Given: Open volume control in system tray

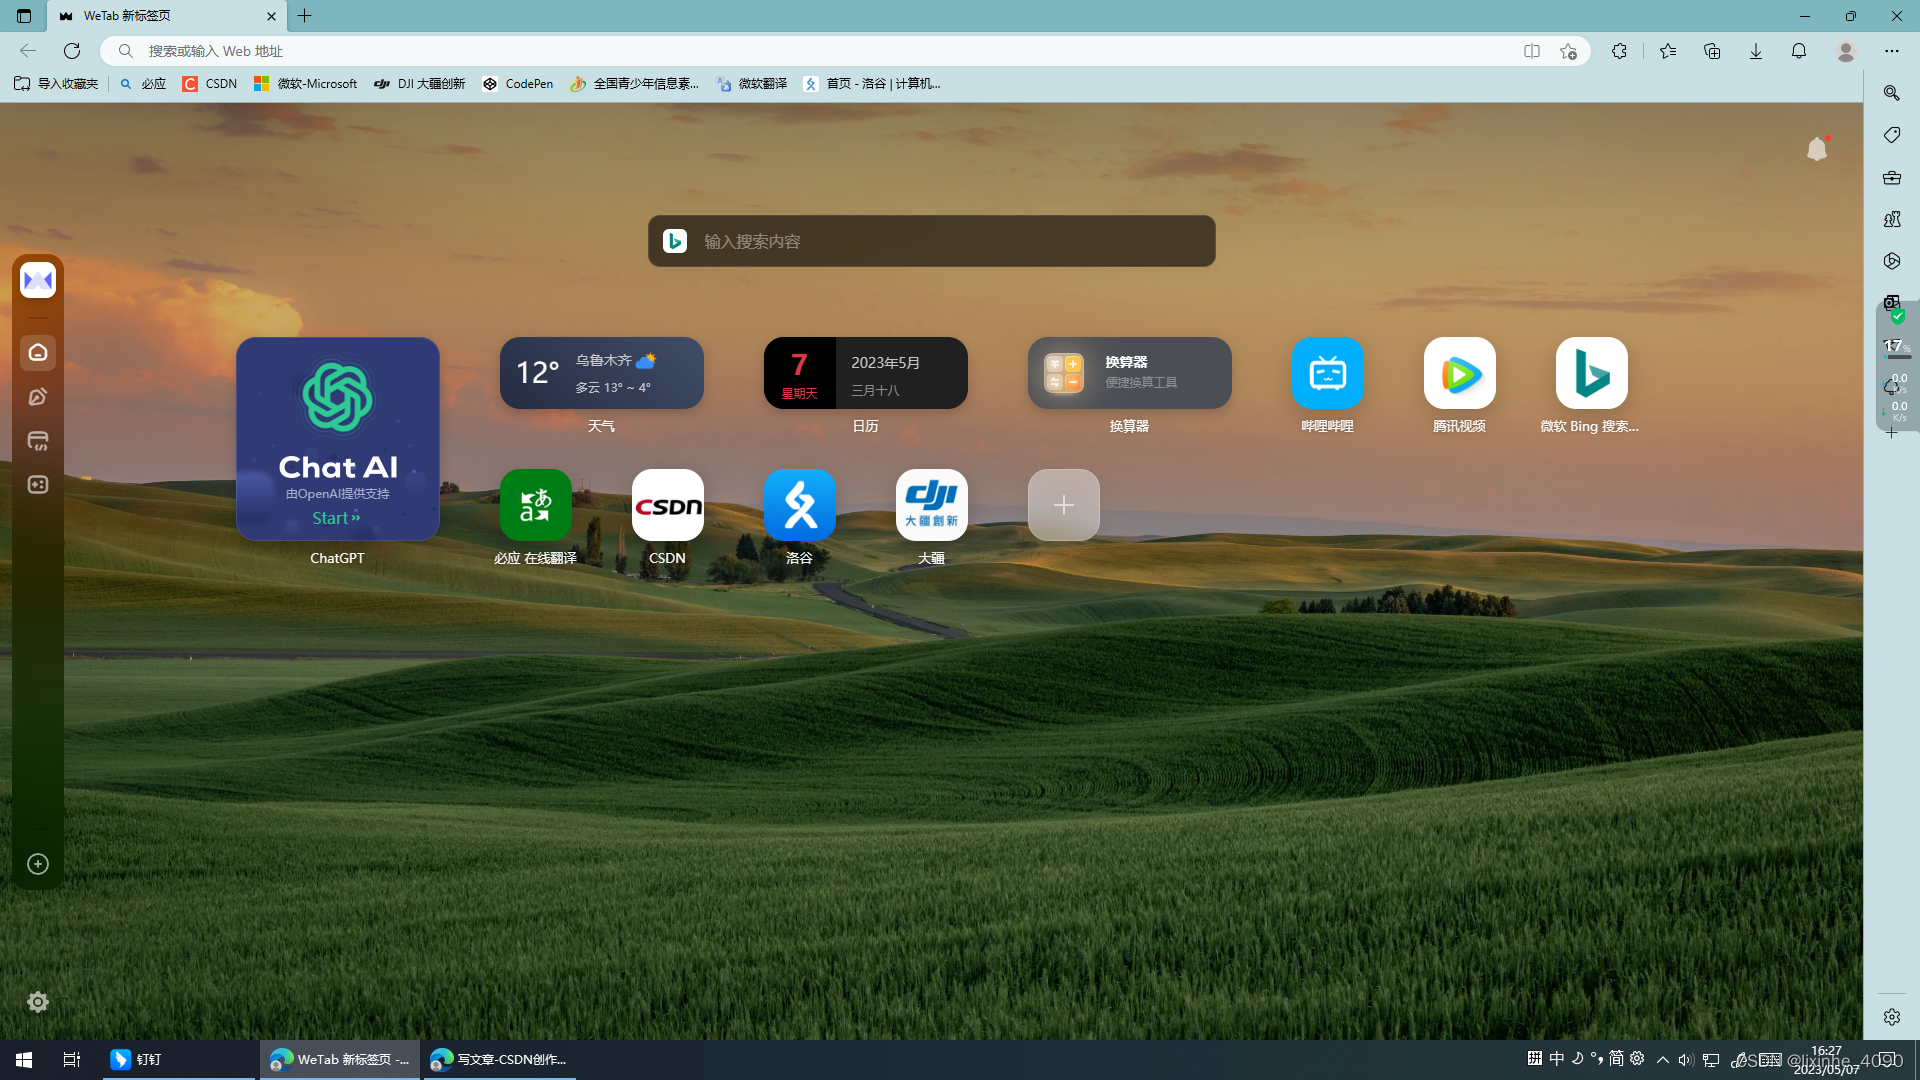Looking at the screenshot, I should coord(1686,1059).
